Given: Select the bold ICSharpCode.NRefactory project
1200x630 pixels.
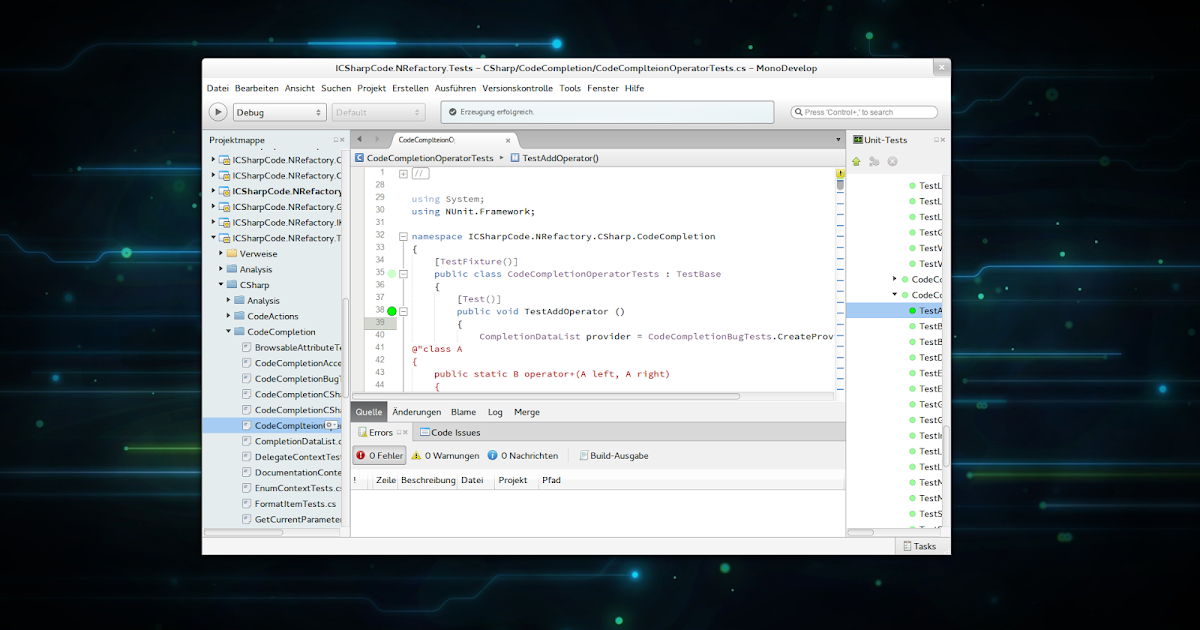Looking at the screenshot, I should coord(280,191).
